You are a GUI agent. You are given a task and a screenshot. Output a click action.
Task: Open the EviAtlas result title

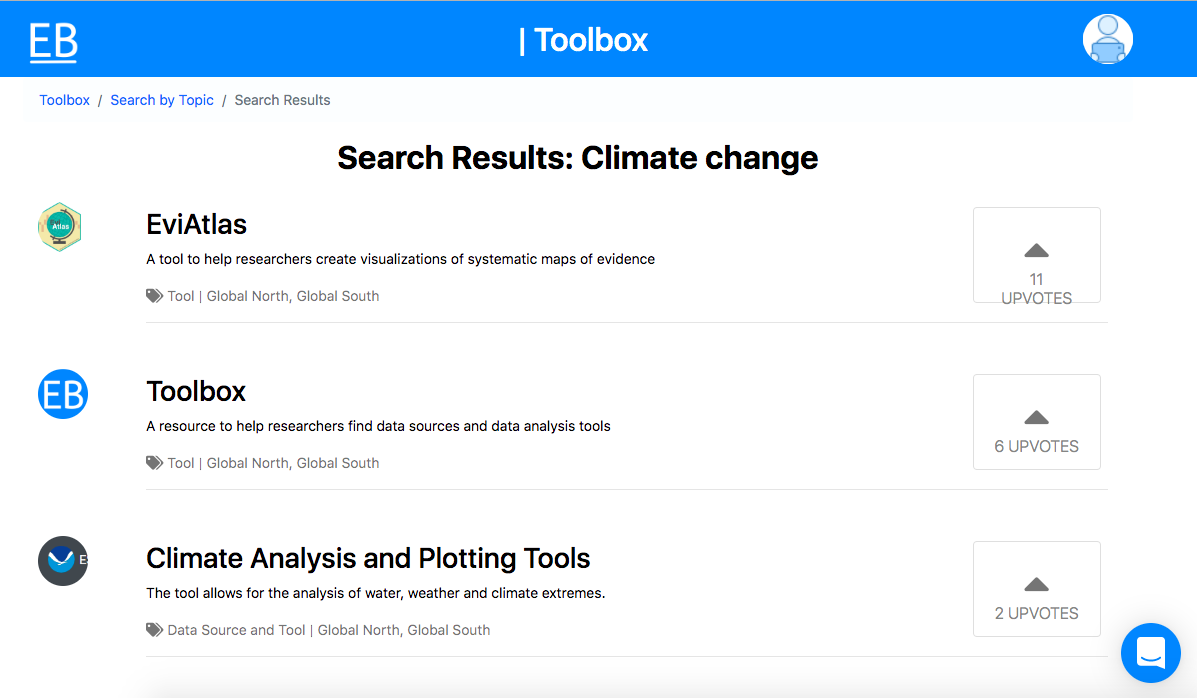pos(196,225)
